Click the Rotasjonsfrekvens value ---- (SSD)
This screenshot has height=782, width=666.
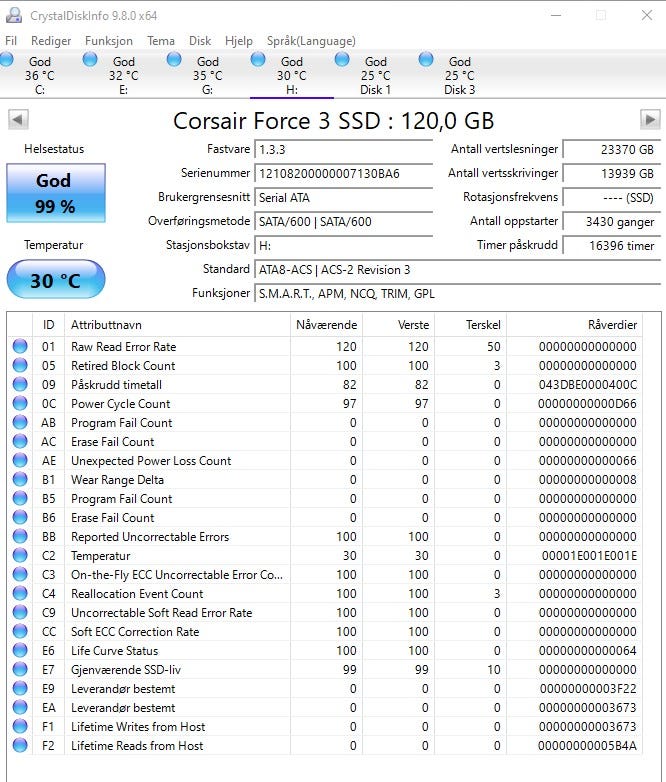tap(612, 197)
